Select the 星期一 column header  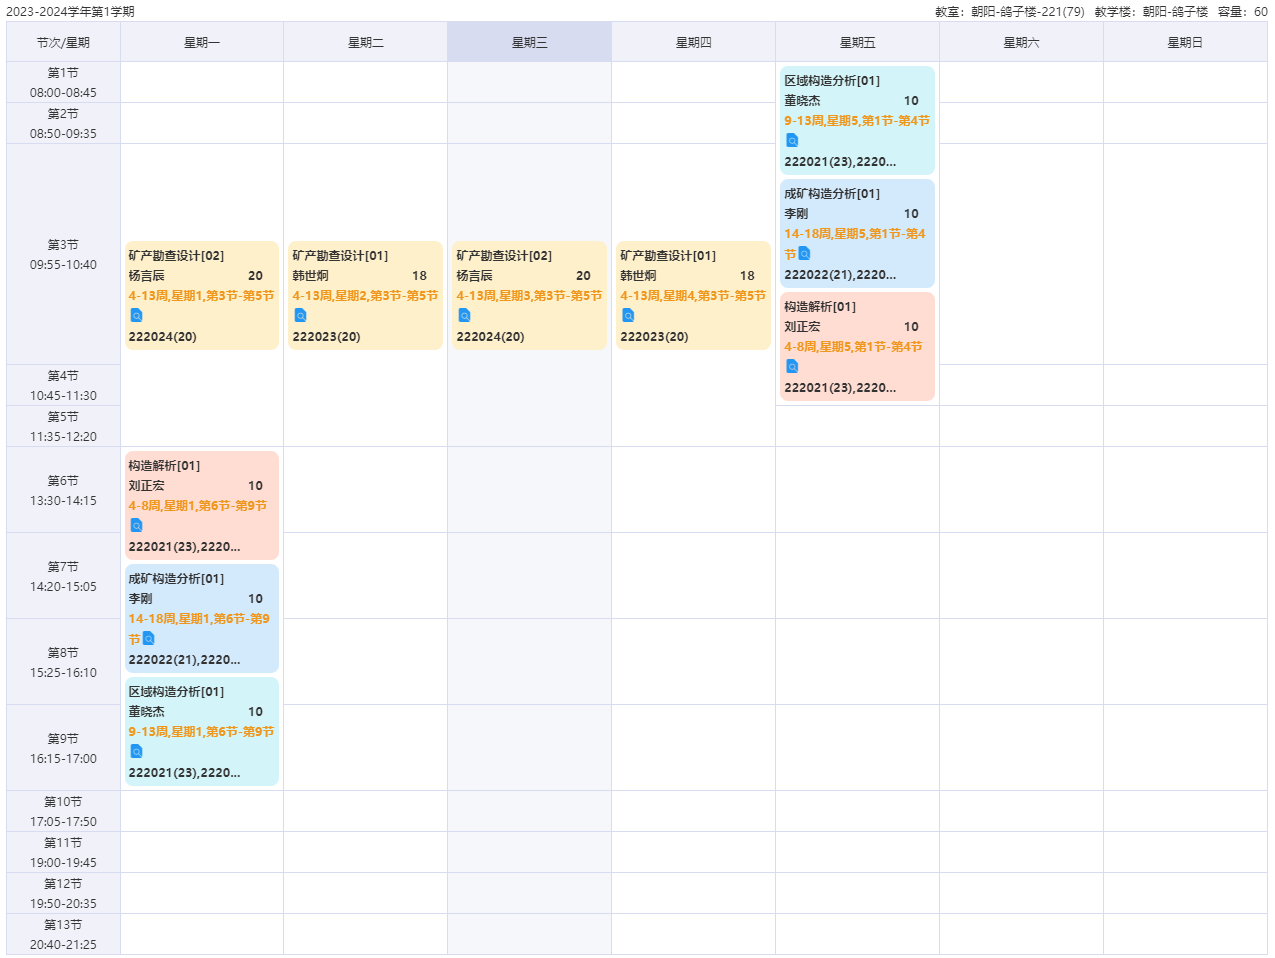[201, 42]
